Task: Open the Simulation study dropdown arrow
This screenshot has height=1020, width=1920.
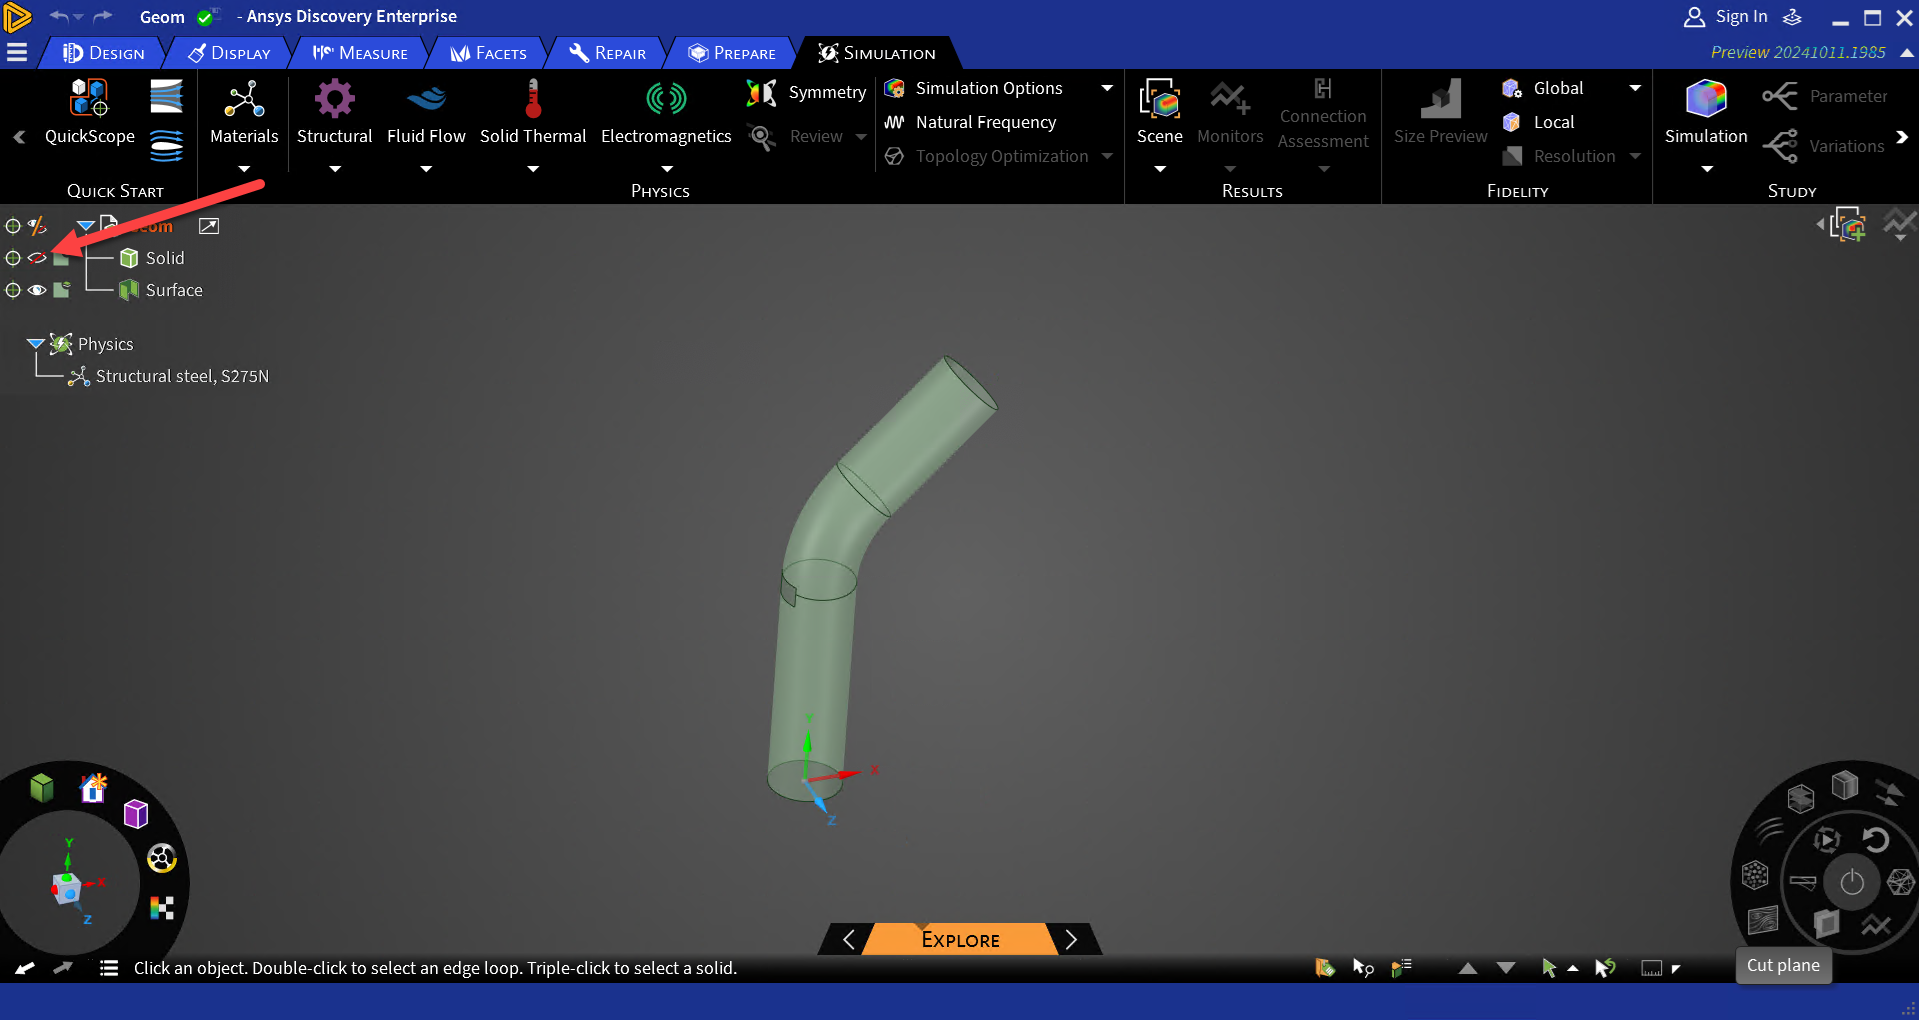Action: [x=1707, y=169]
